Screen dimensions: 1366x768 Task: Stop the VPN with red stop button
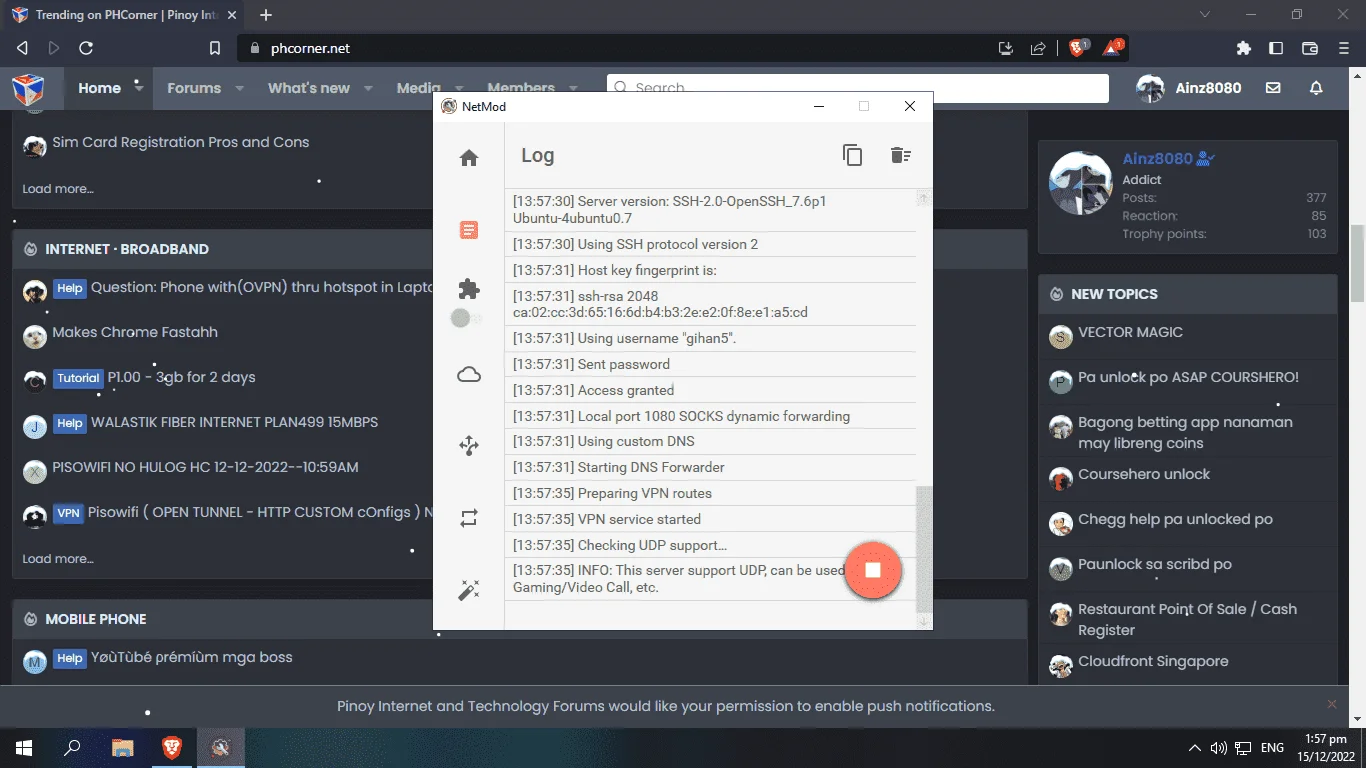[x=873, y=570]
